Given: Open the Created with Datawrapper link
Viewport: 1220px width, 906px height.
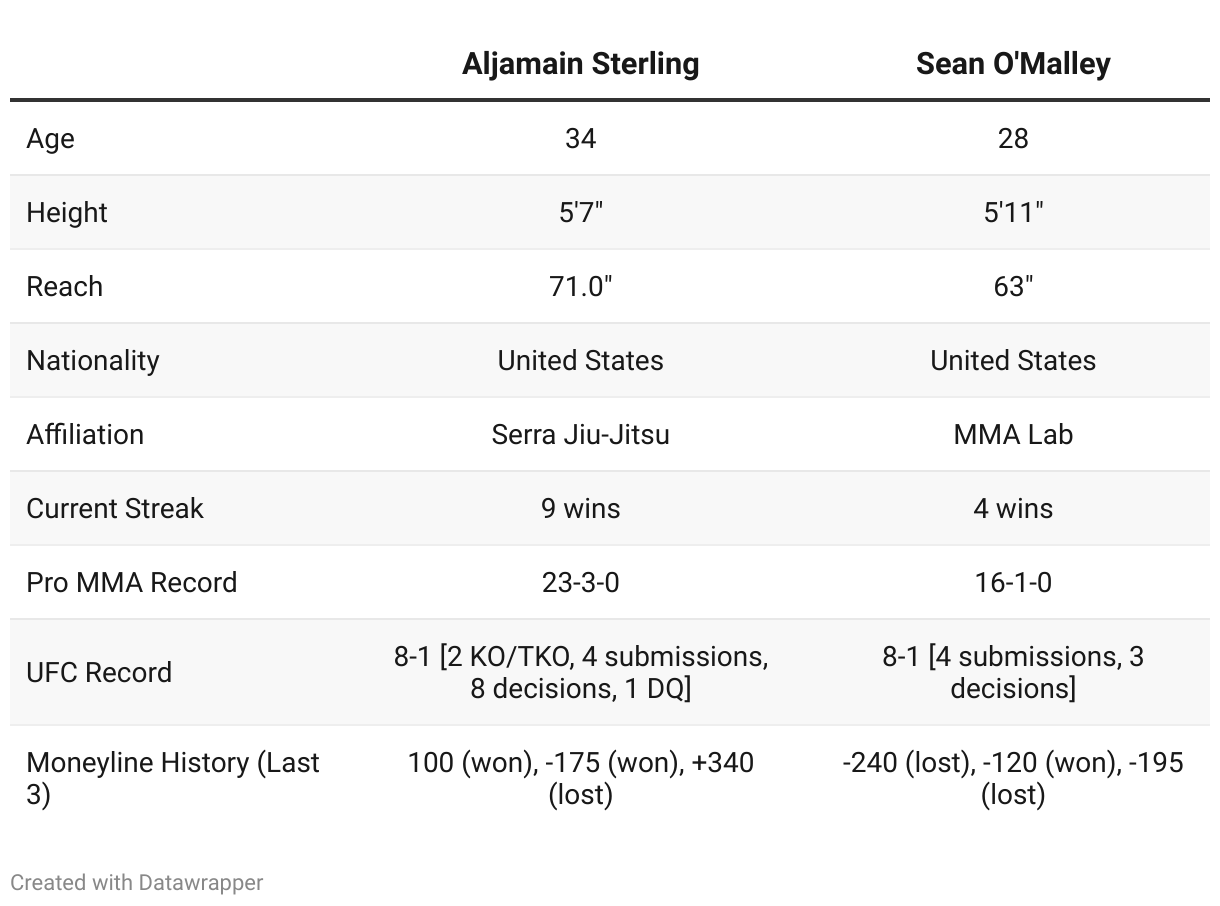Looking at the screenshot, I should (137, 882).
